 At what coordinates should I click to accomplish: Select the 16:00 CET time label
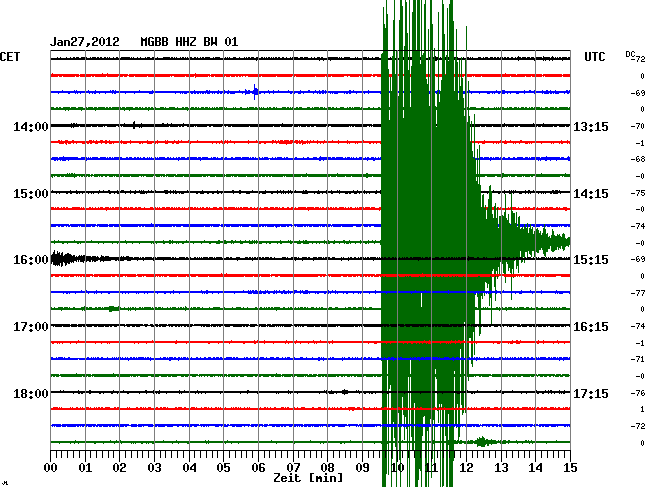tap(31, 260)
